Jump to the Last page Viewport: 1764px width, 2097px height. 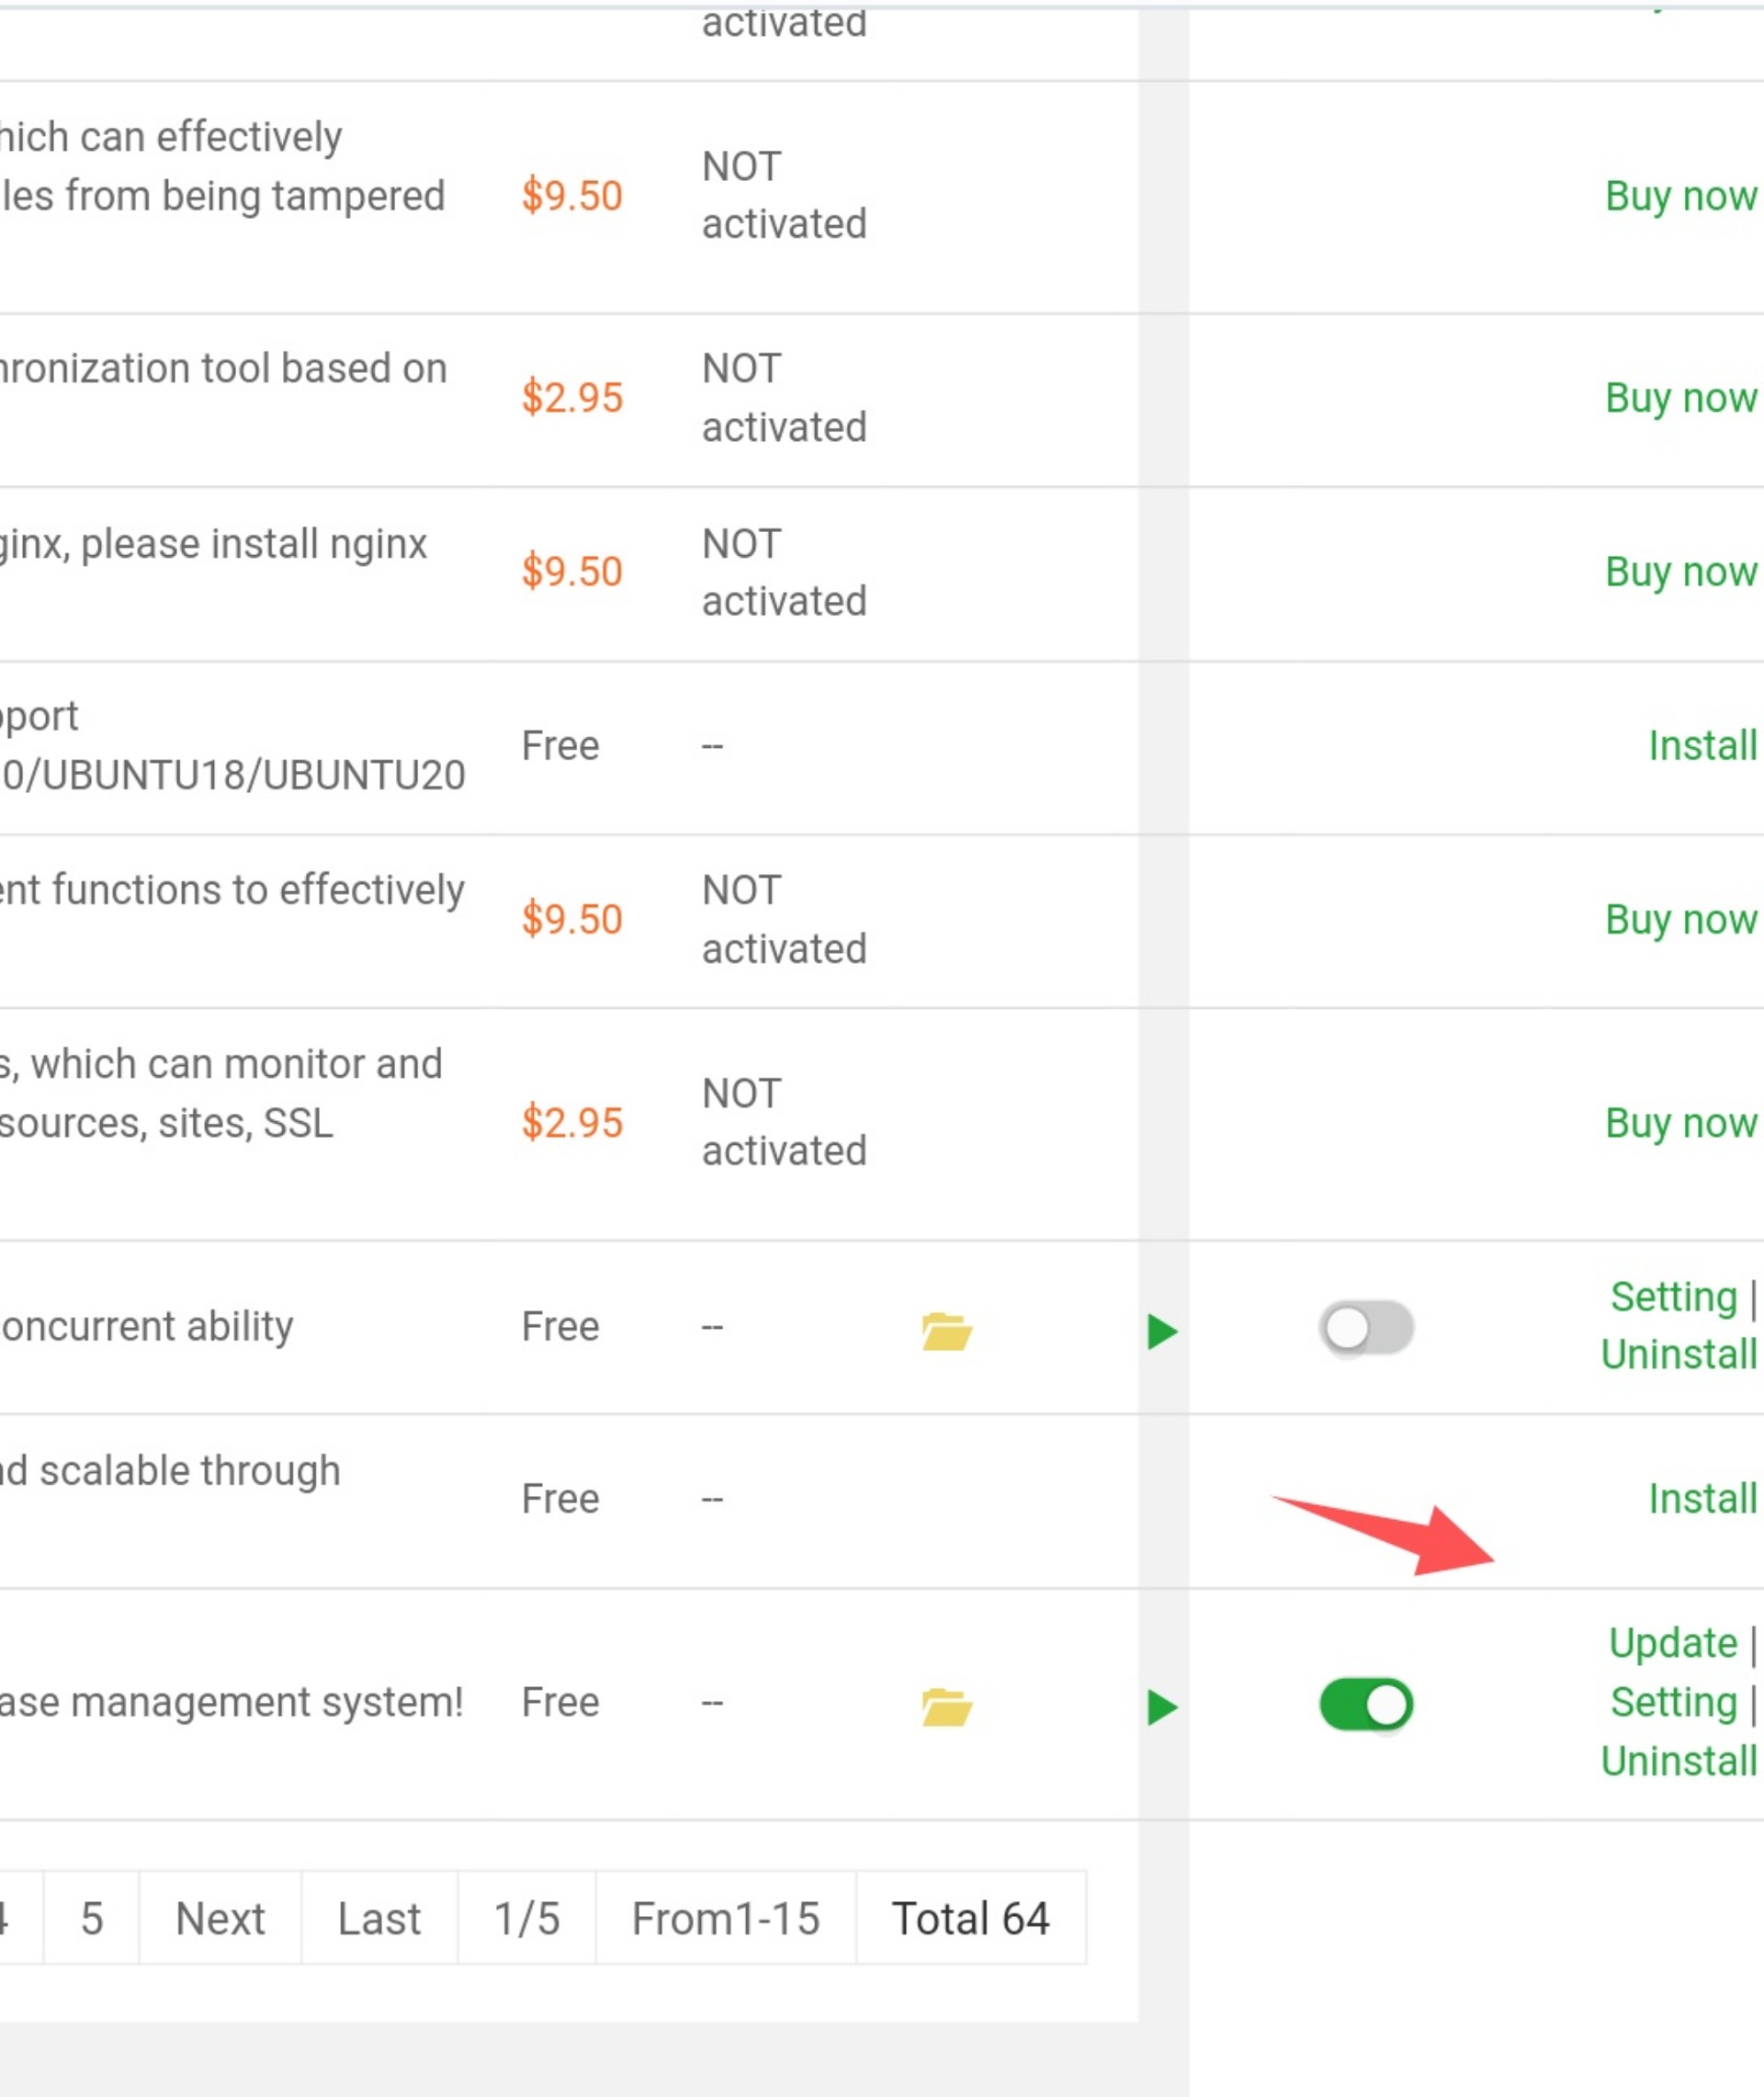pos(379,1918)
